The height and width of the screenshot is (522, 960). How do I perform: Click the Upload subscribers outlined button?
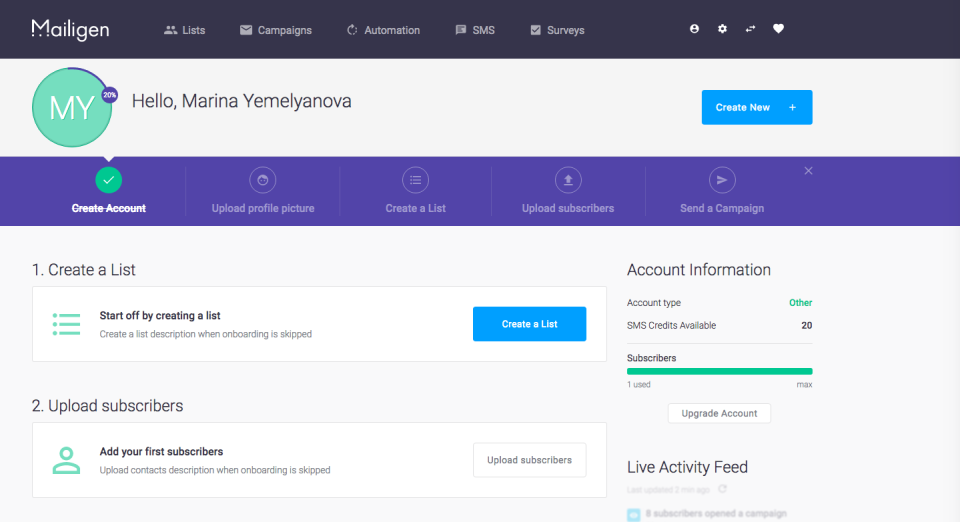pos(530,460)
